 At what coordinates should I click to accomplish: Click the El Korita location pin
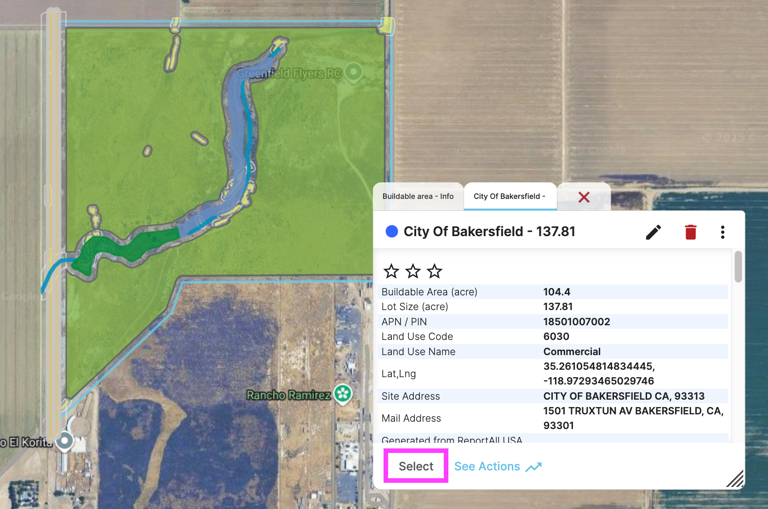coord(64,441)
